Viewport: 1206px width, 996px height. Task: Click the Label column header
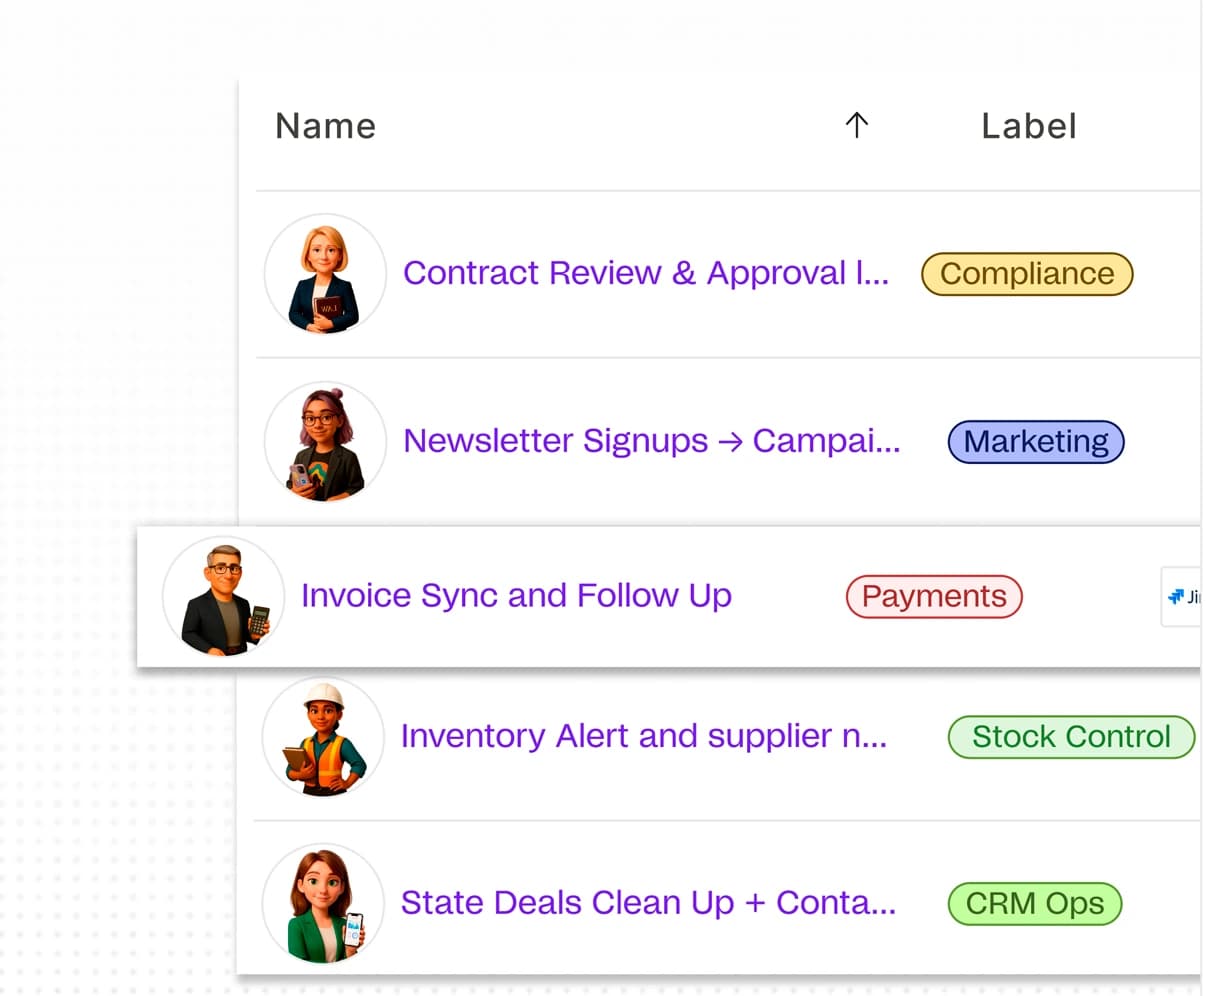pos(1029,126)
